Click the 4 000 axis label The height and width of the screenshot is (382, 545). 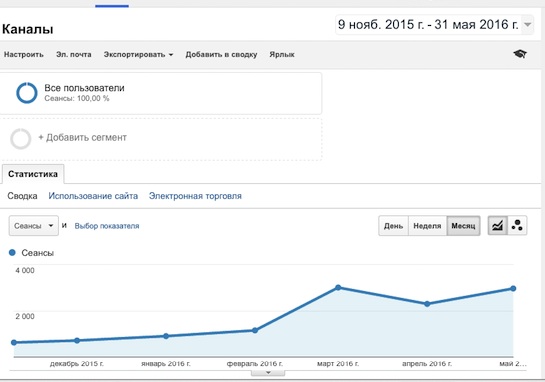[25, 270]
